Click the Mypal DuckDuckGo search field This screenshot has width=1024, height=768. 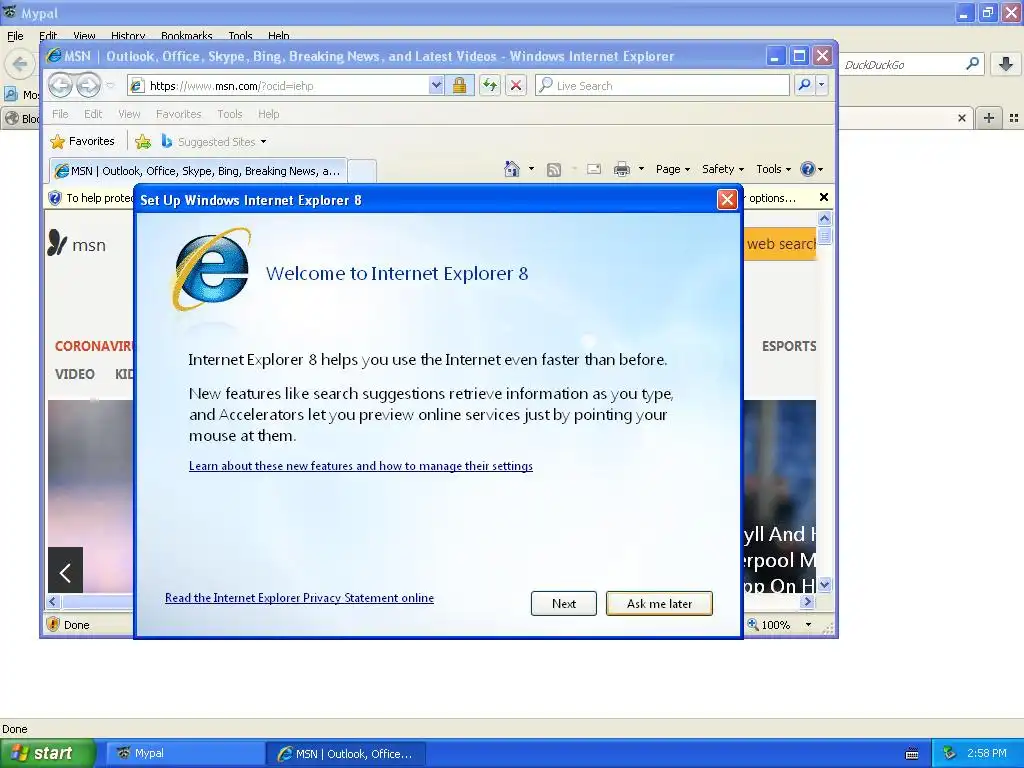901,64
